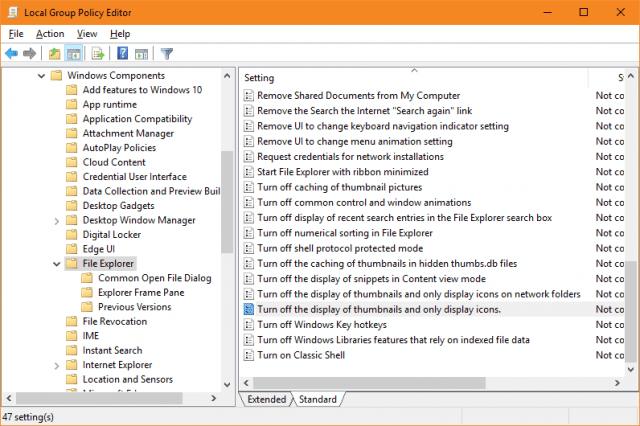The width and height of the screenshot is (640, 426).
Task: Open Help via the blue question-mark icon
Action: tap(122, 53)
